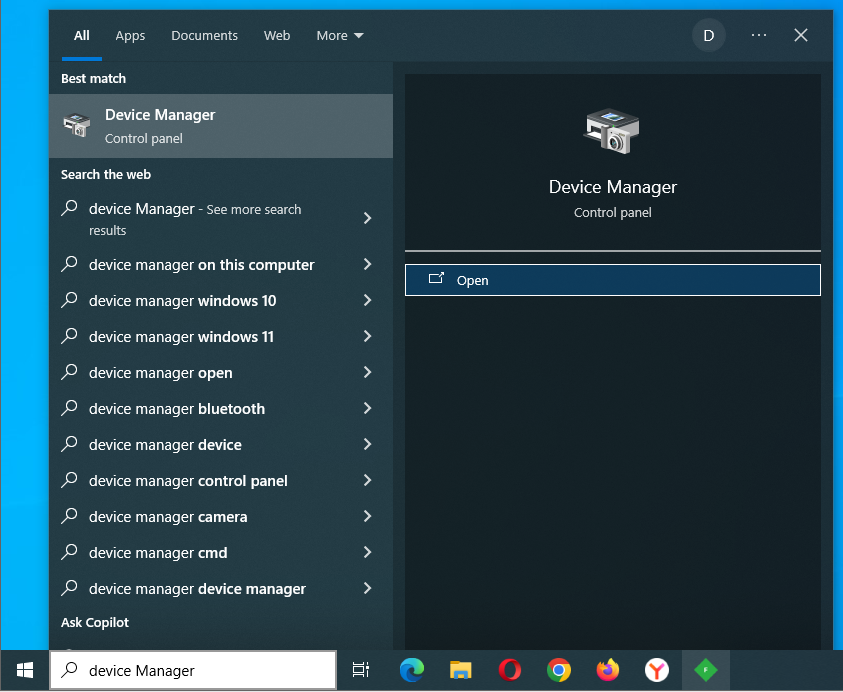Click search icon beside 'windows 11' suggestion

pyautogui.click(x=69, y=336)
